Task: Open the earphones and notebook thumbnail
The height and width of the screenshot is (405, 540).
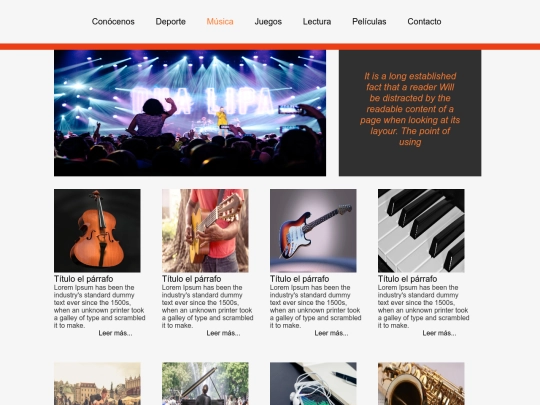Action: tap(313, 384)
